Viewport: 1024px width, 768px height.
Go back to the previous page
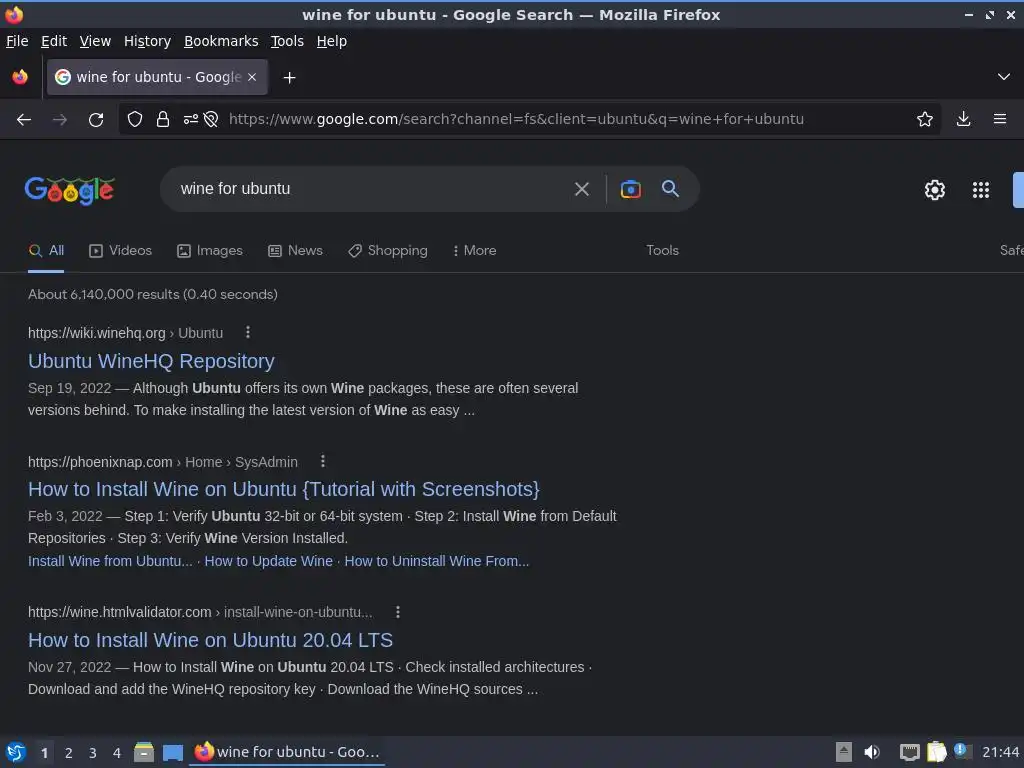click(24, 120)
